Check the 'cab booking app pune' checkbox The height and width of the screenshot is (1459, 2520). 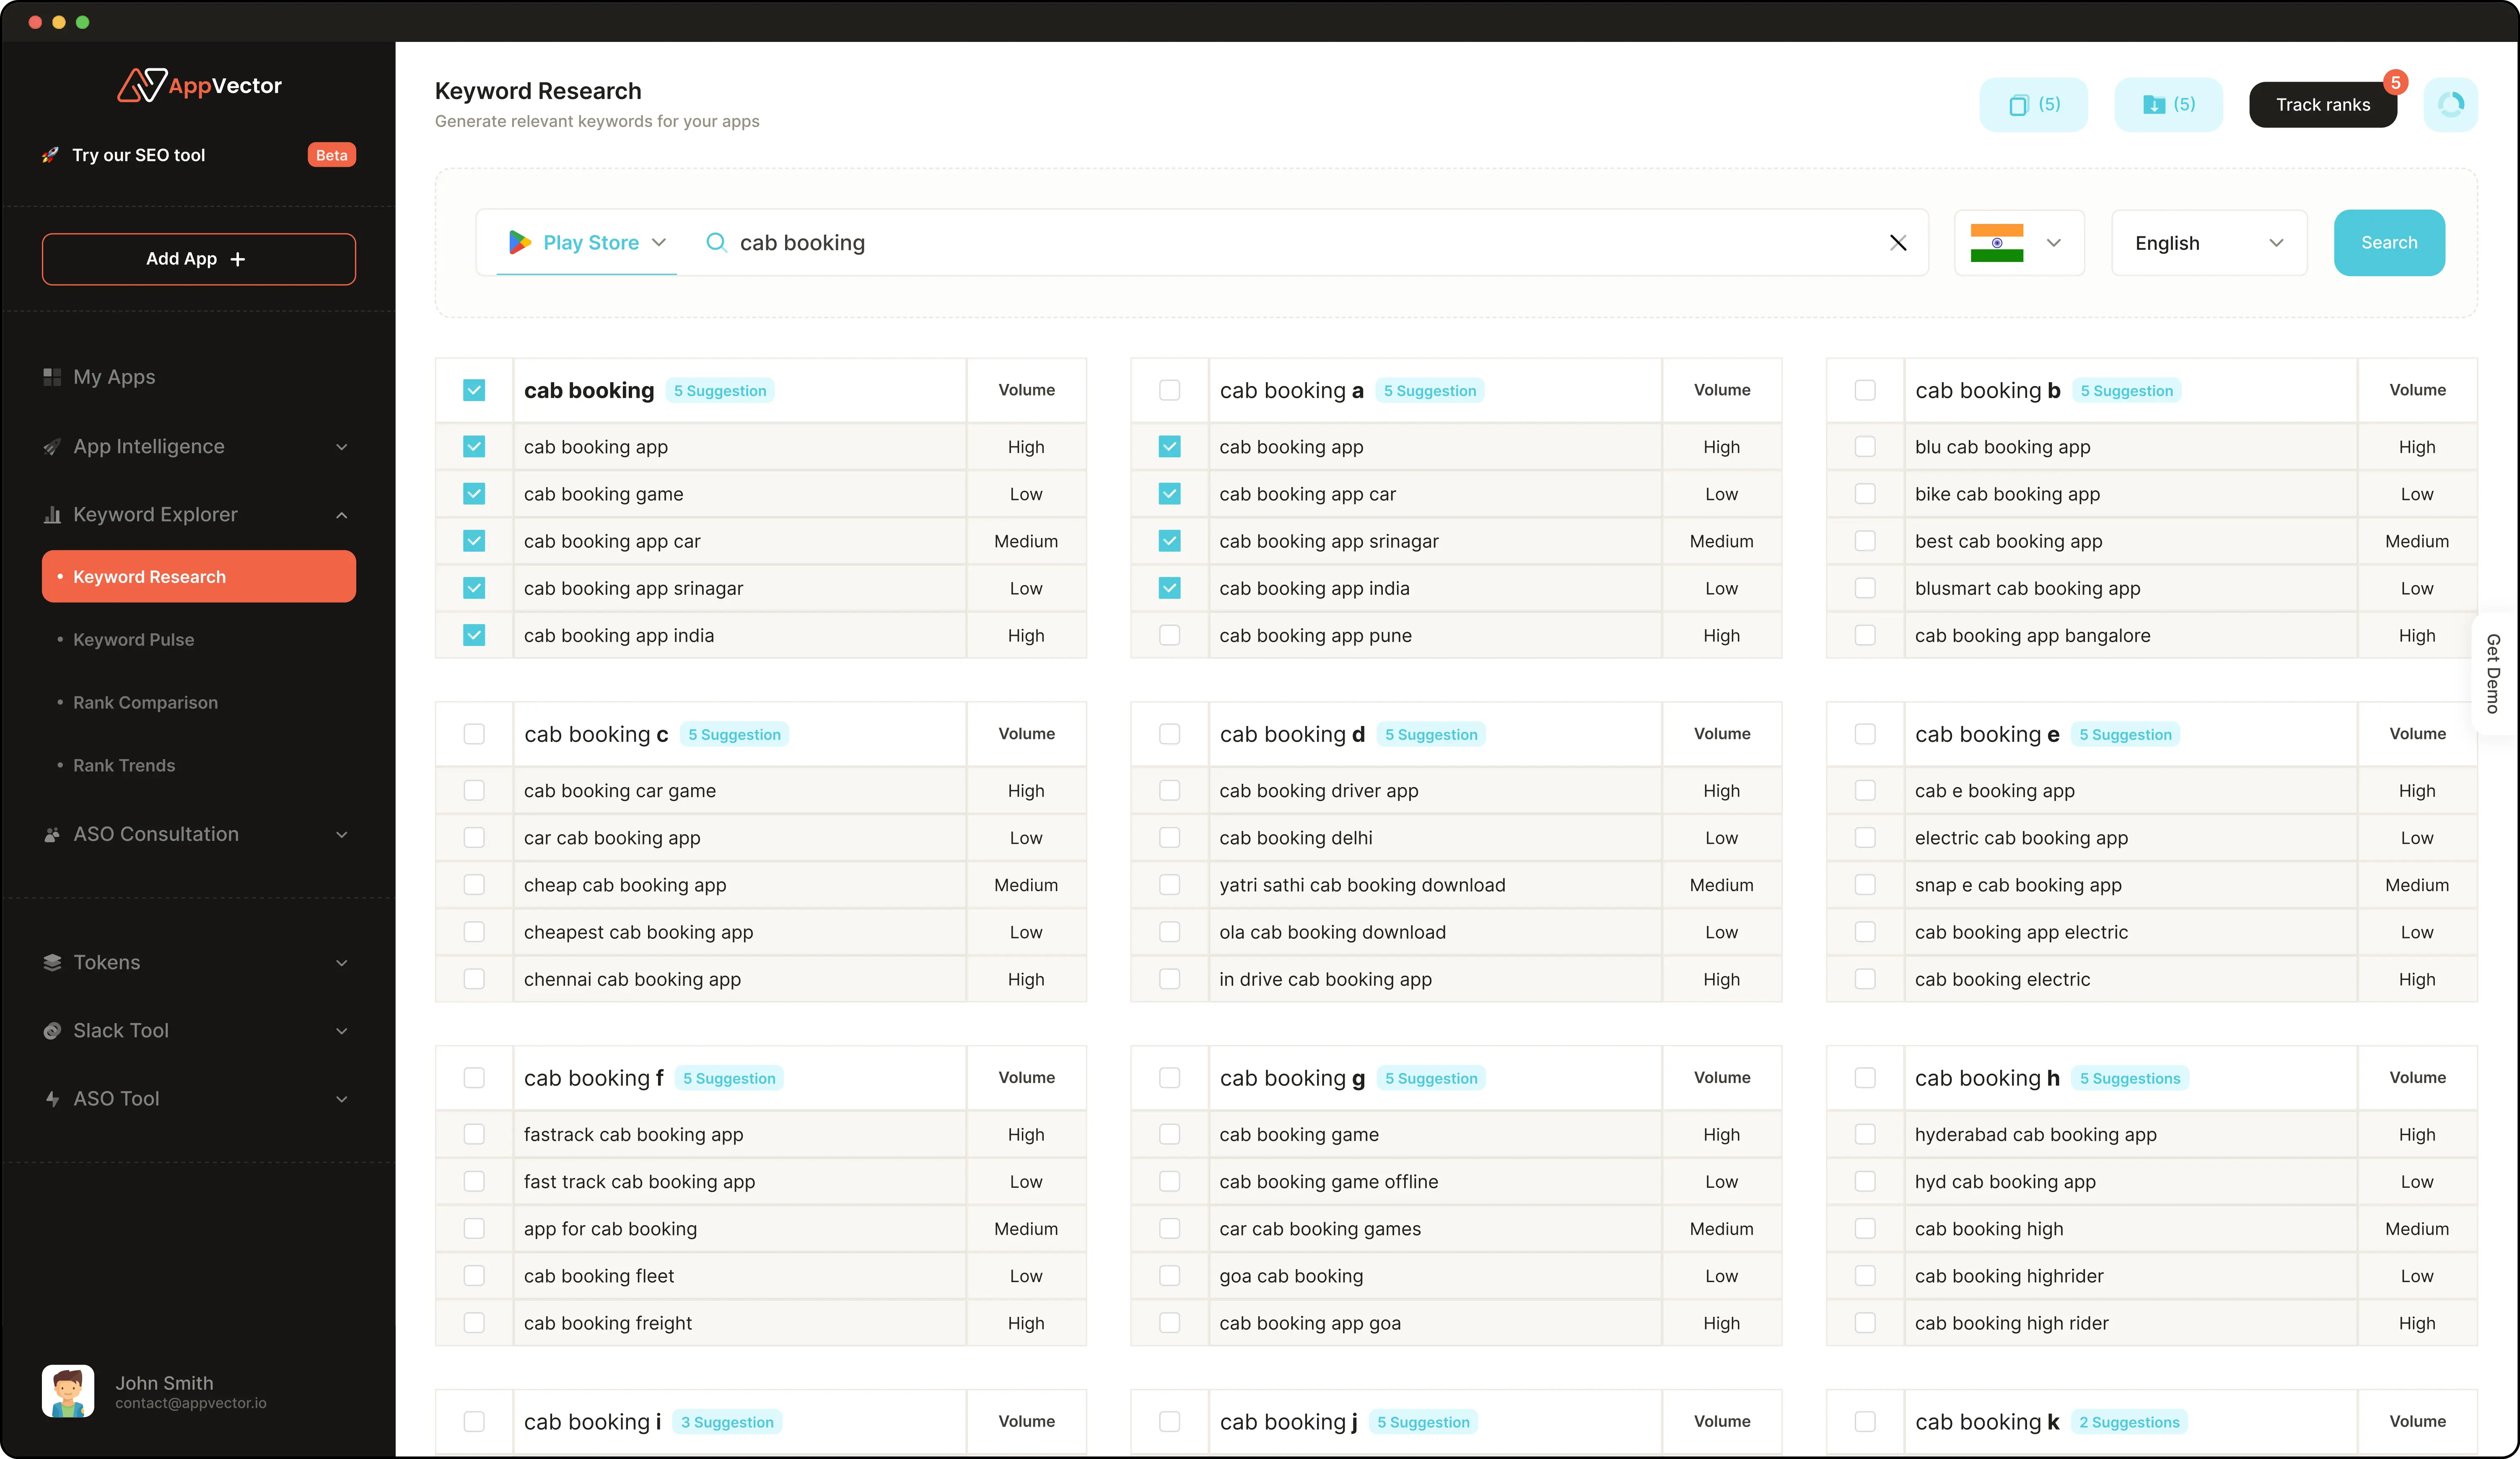pyautogui.click(x=1169, y=636)
